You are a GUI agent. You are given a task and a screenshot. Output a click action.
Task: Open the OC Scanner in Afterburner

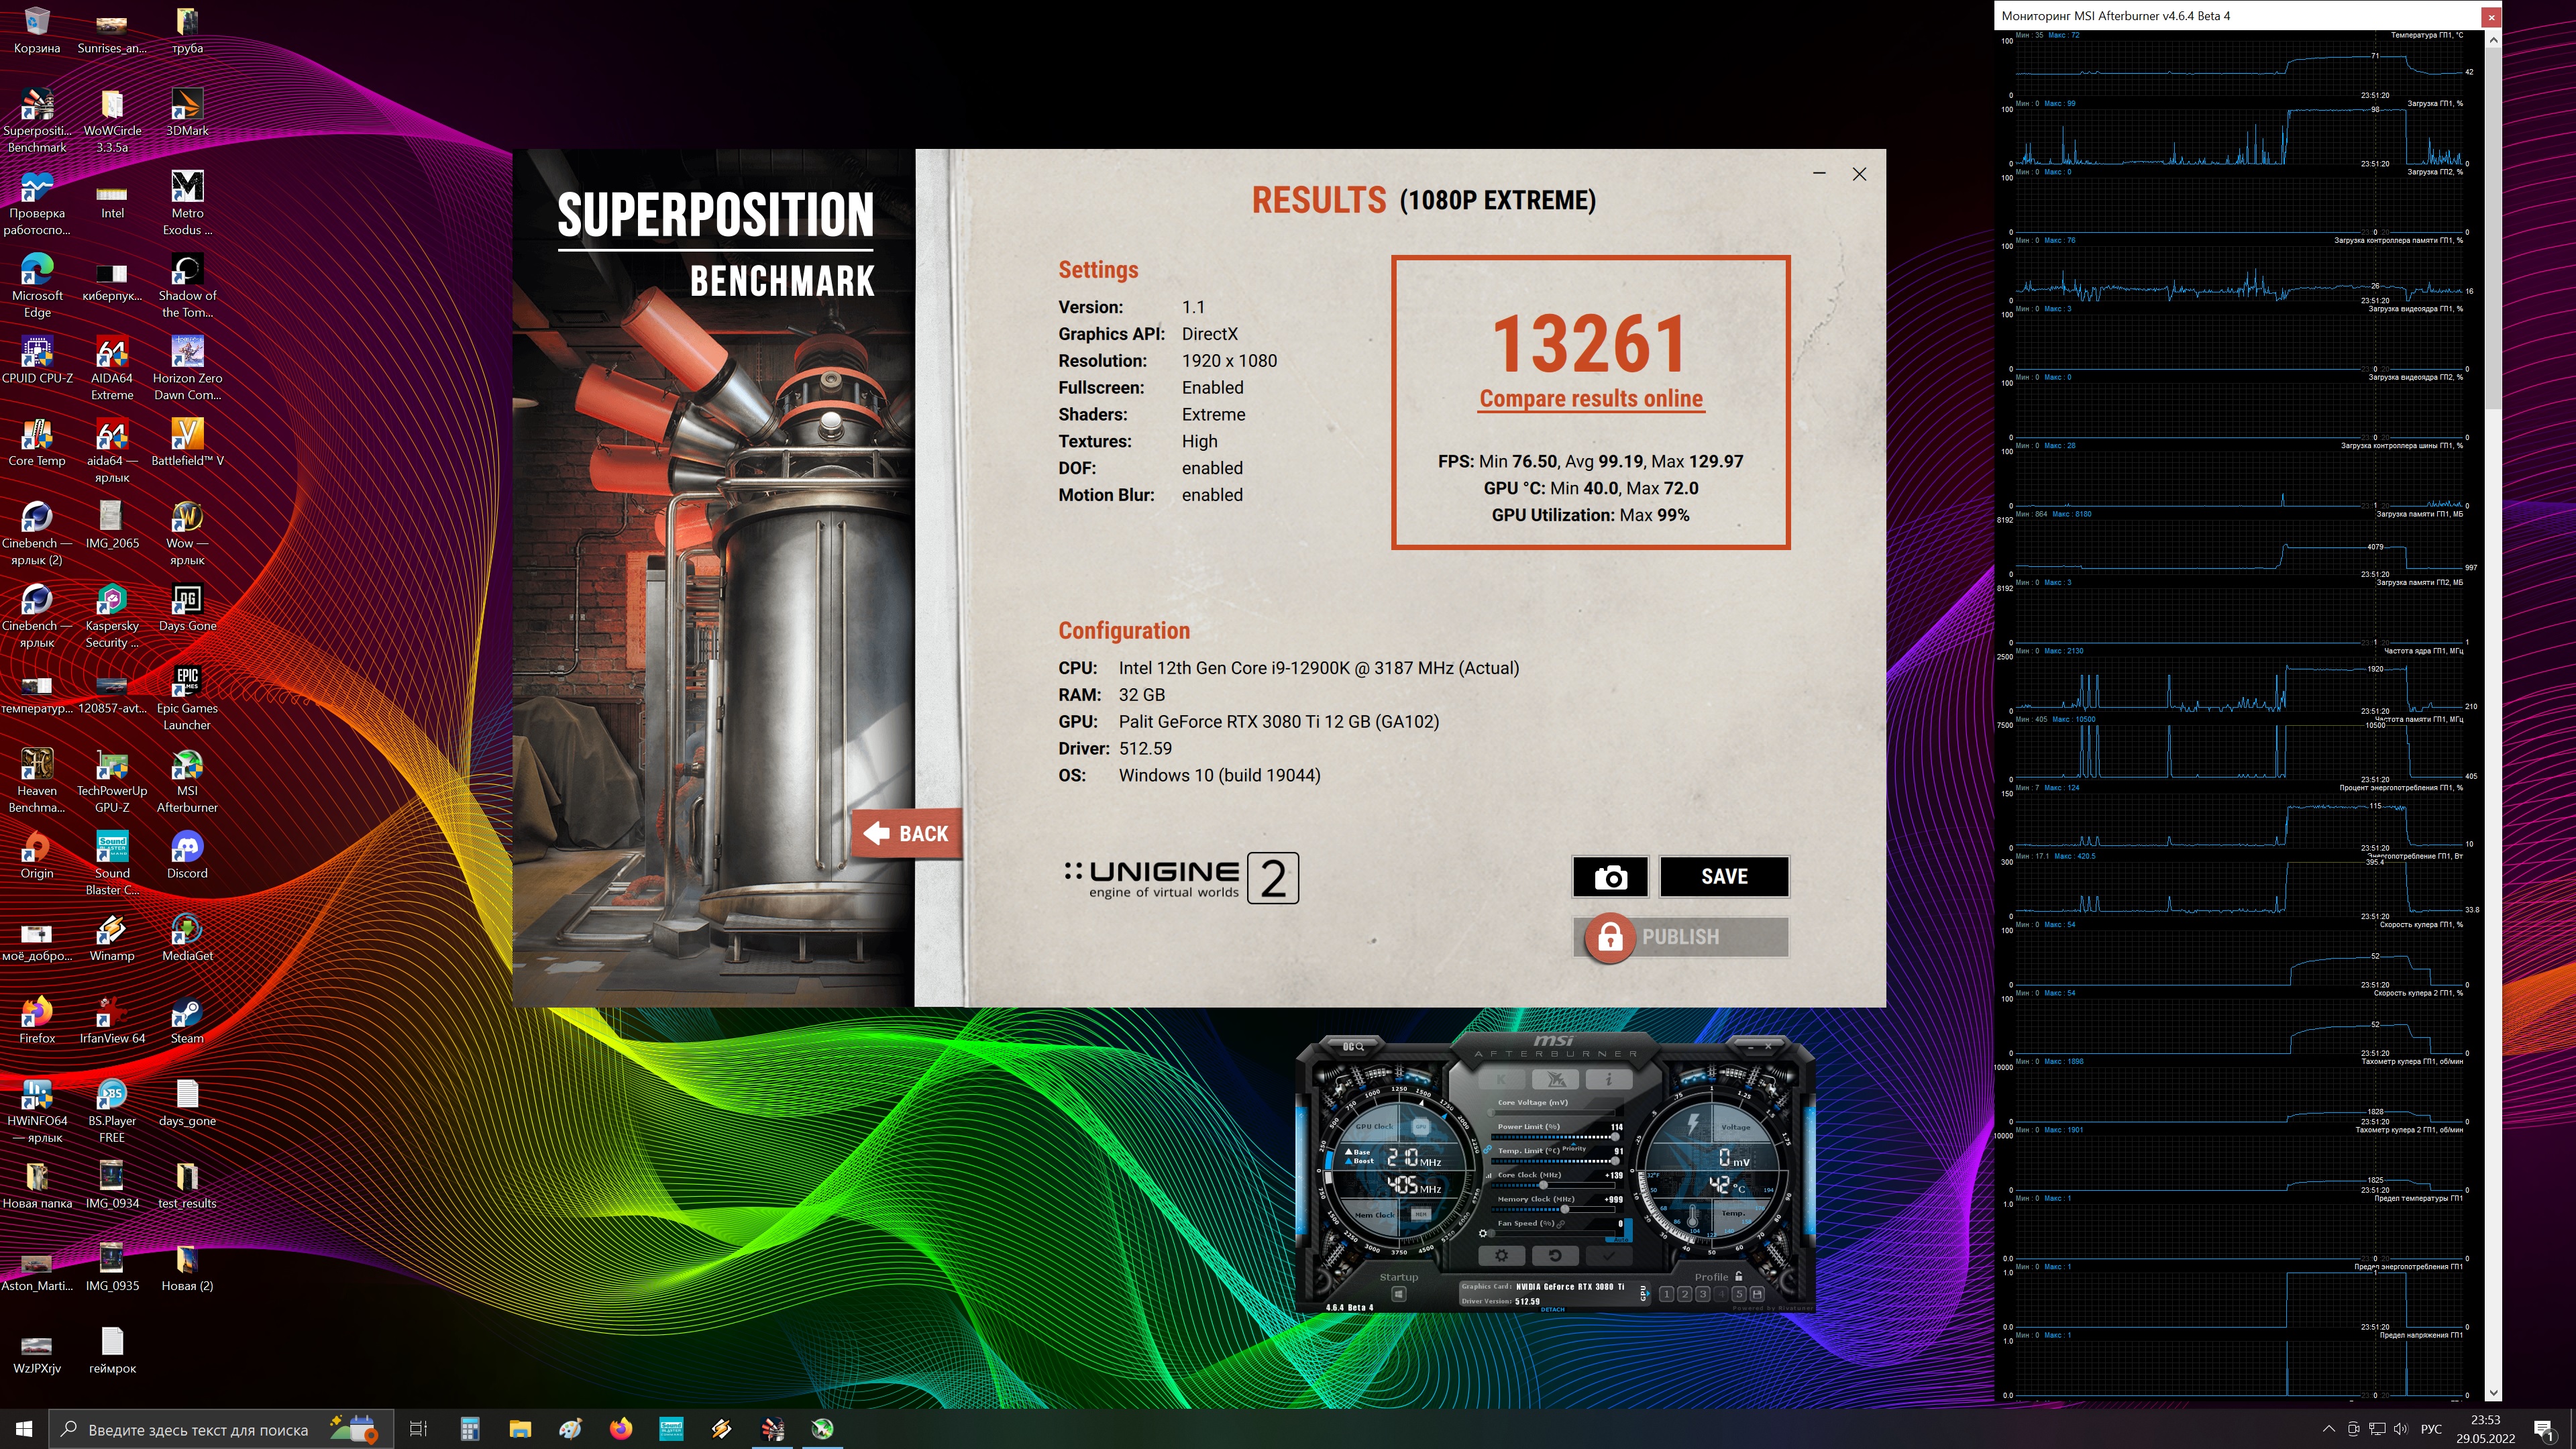click(x=1354, y=1047)
